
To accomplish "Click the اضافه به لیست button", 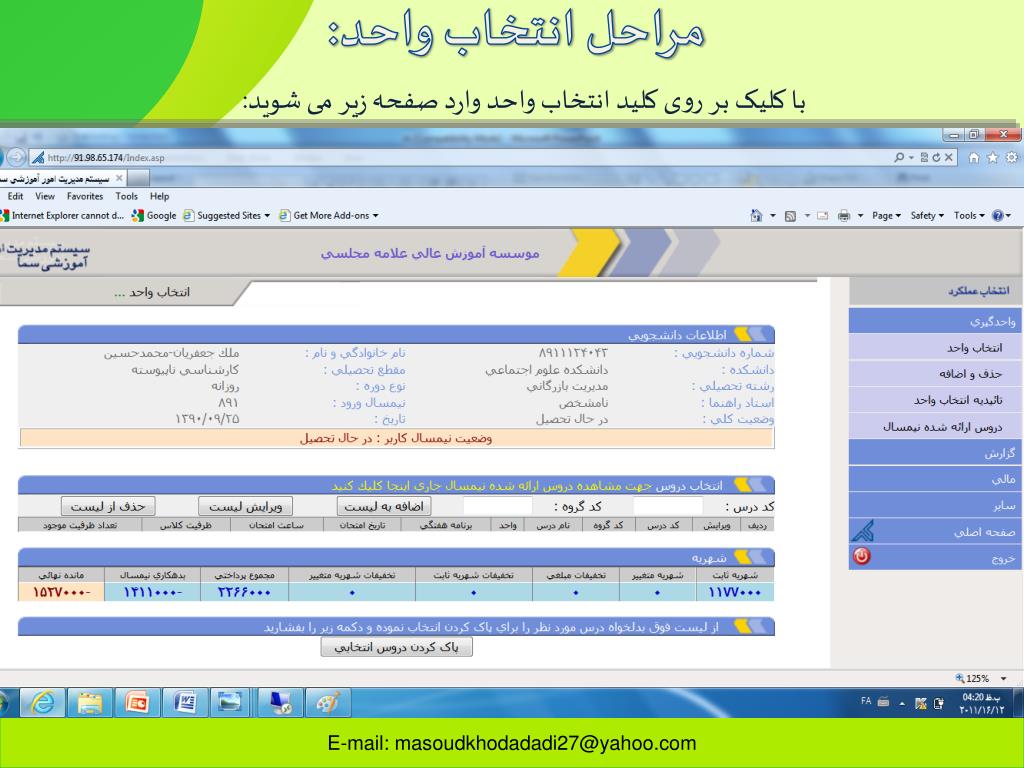I will [384, 506].
